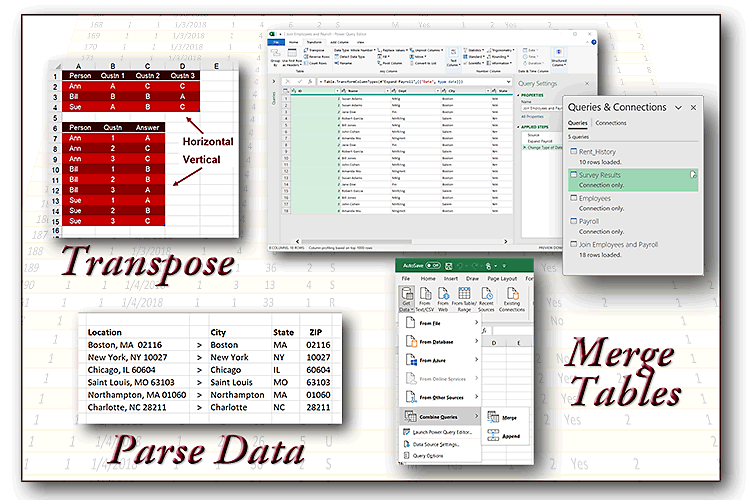Open From Database submenu
Screen dimensions: 750x500
point(440,342)
